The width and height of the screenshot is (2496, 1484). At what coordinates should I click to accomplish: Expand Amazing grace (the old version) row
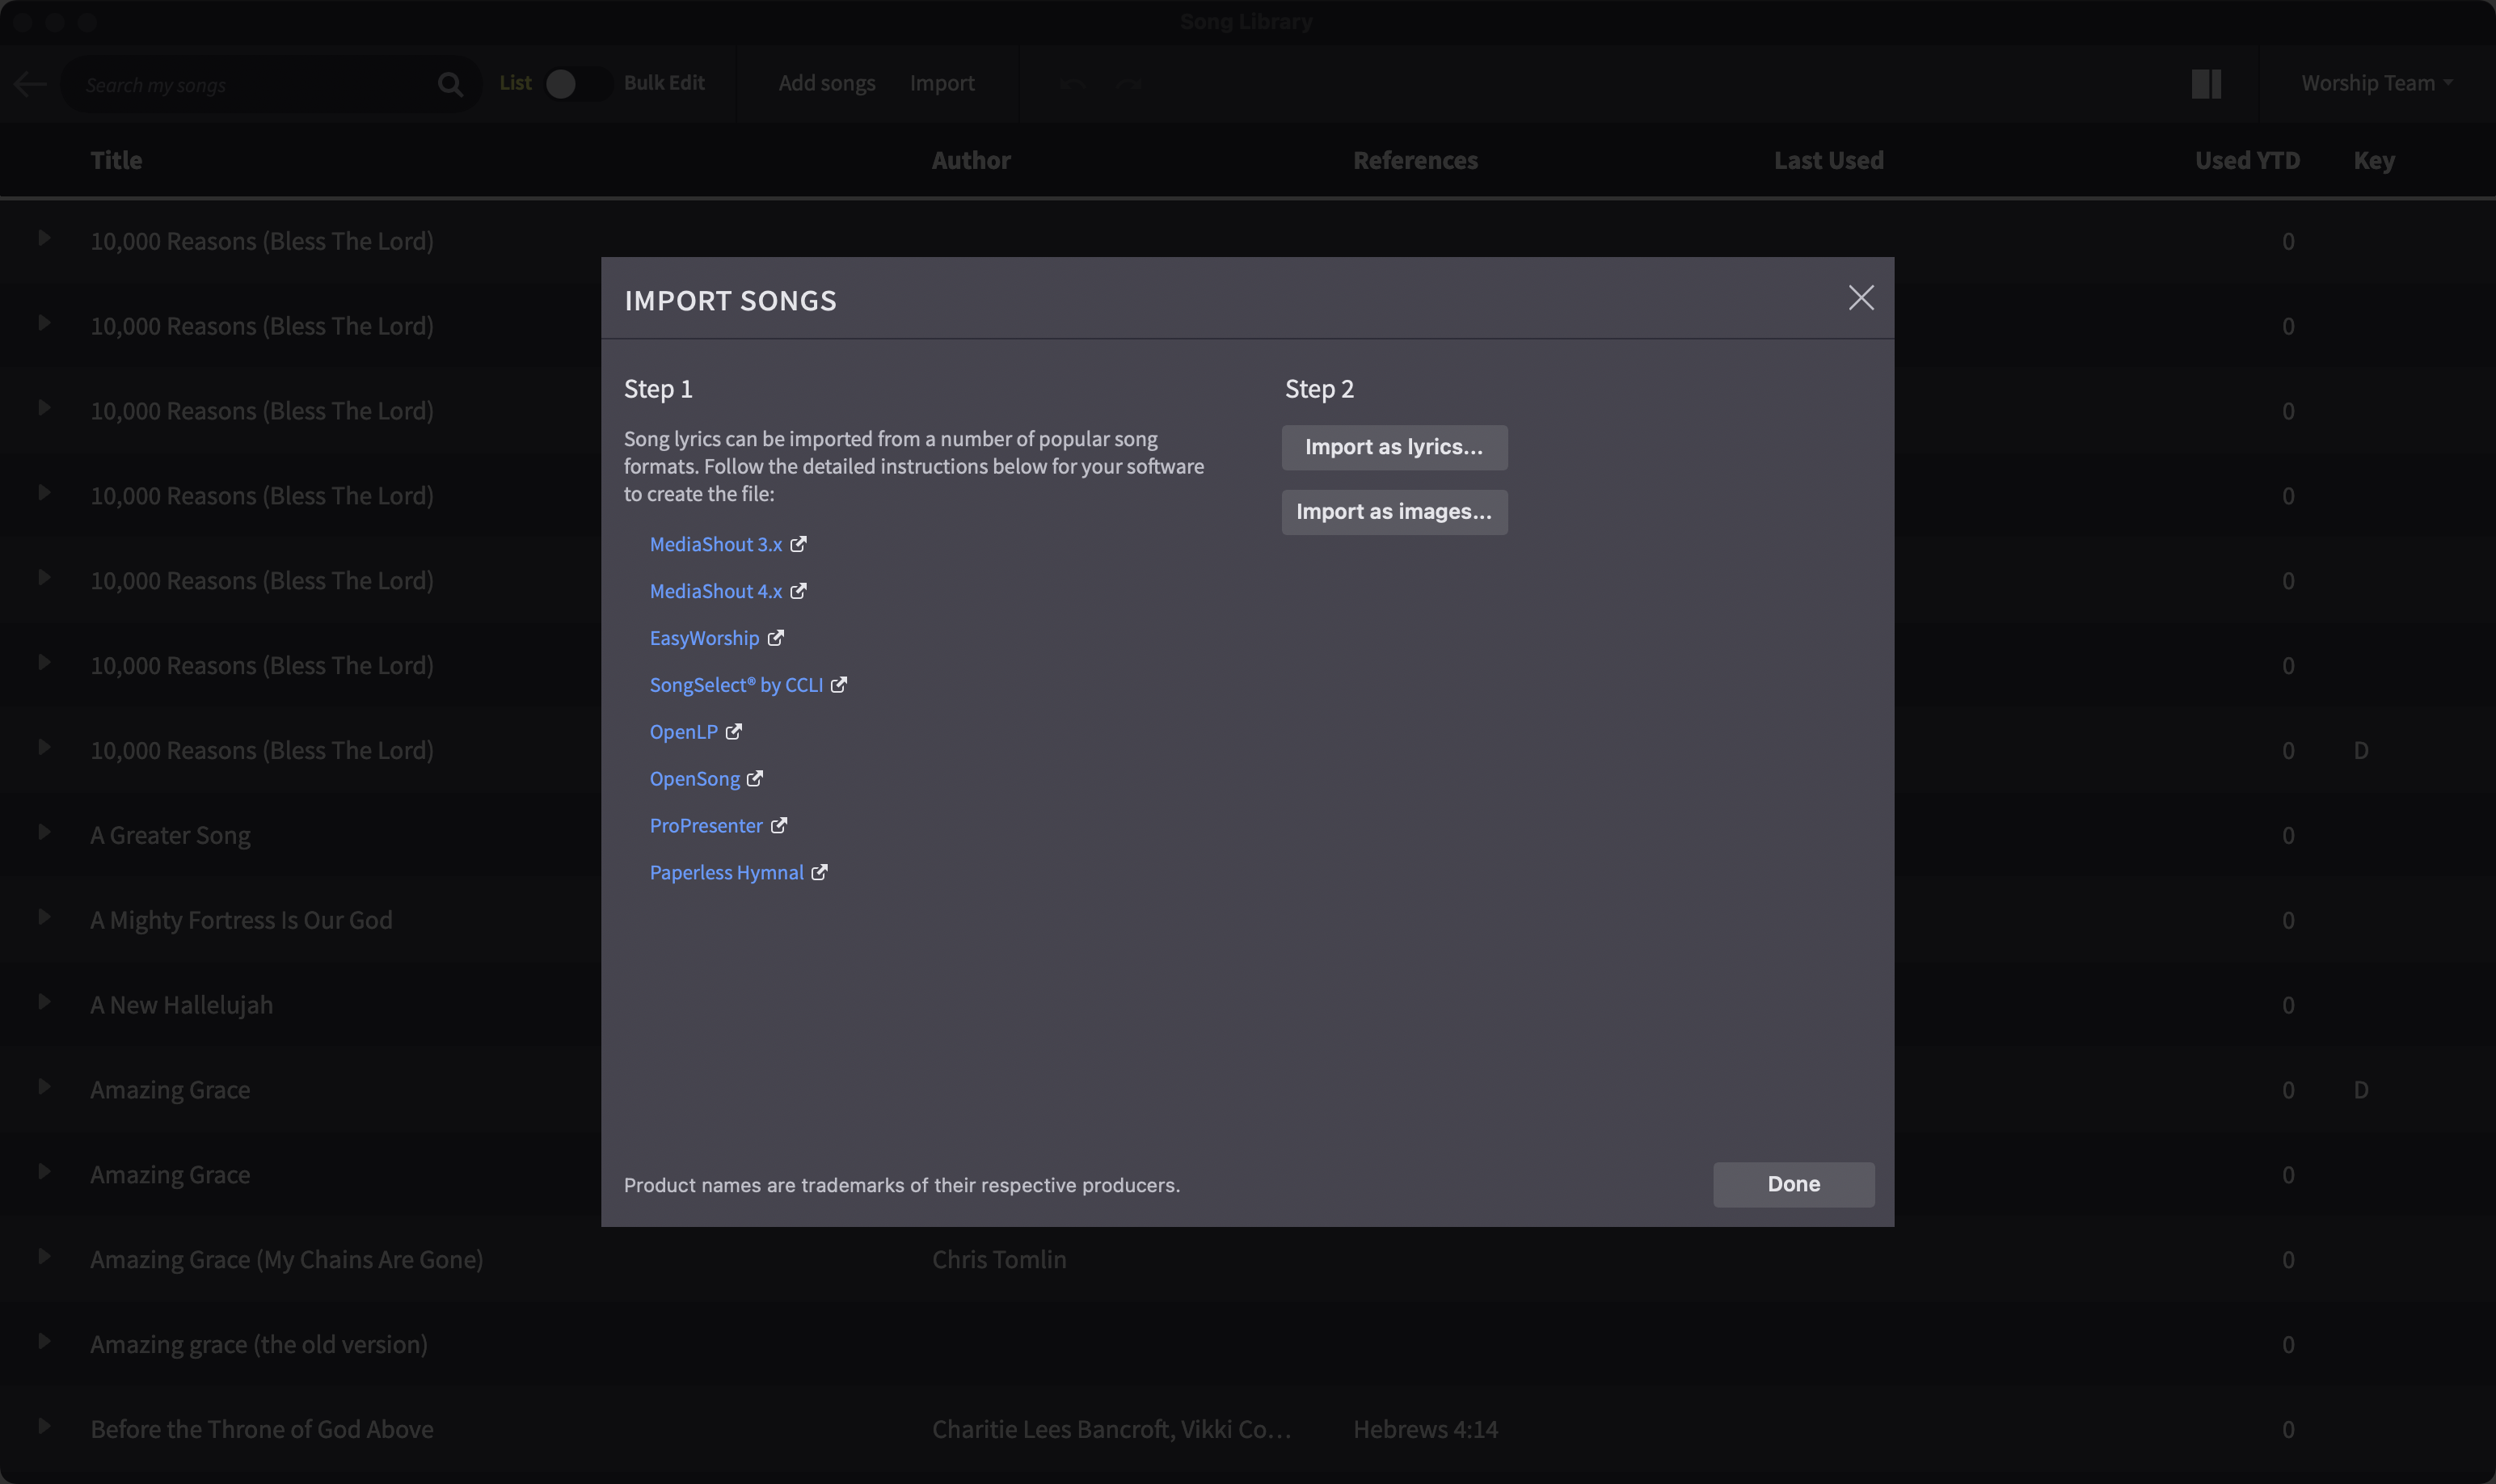point(44,1342)
